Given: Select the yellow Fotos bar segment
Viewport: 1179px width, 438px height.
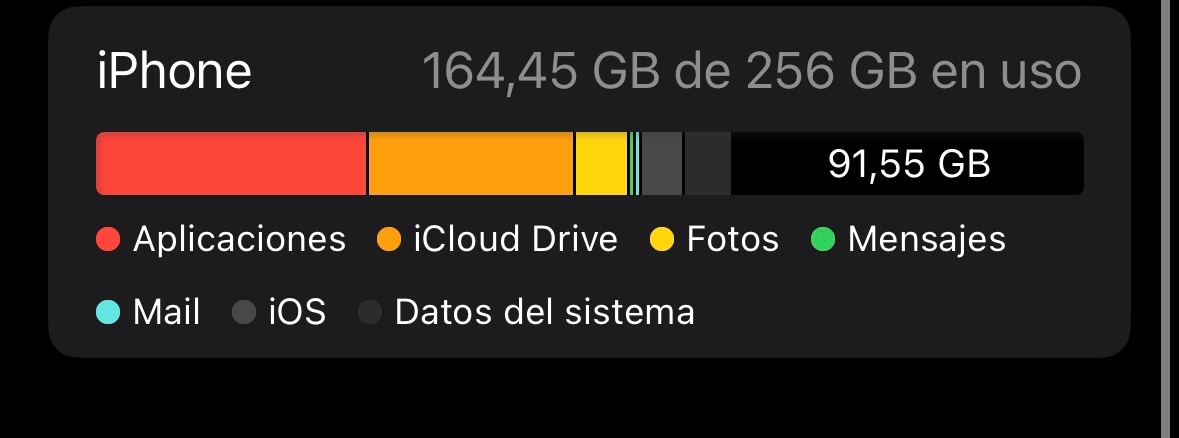Looking at the screenshot, I should (x=602, y=164).
